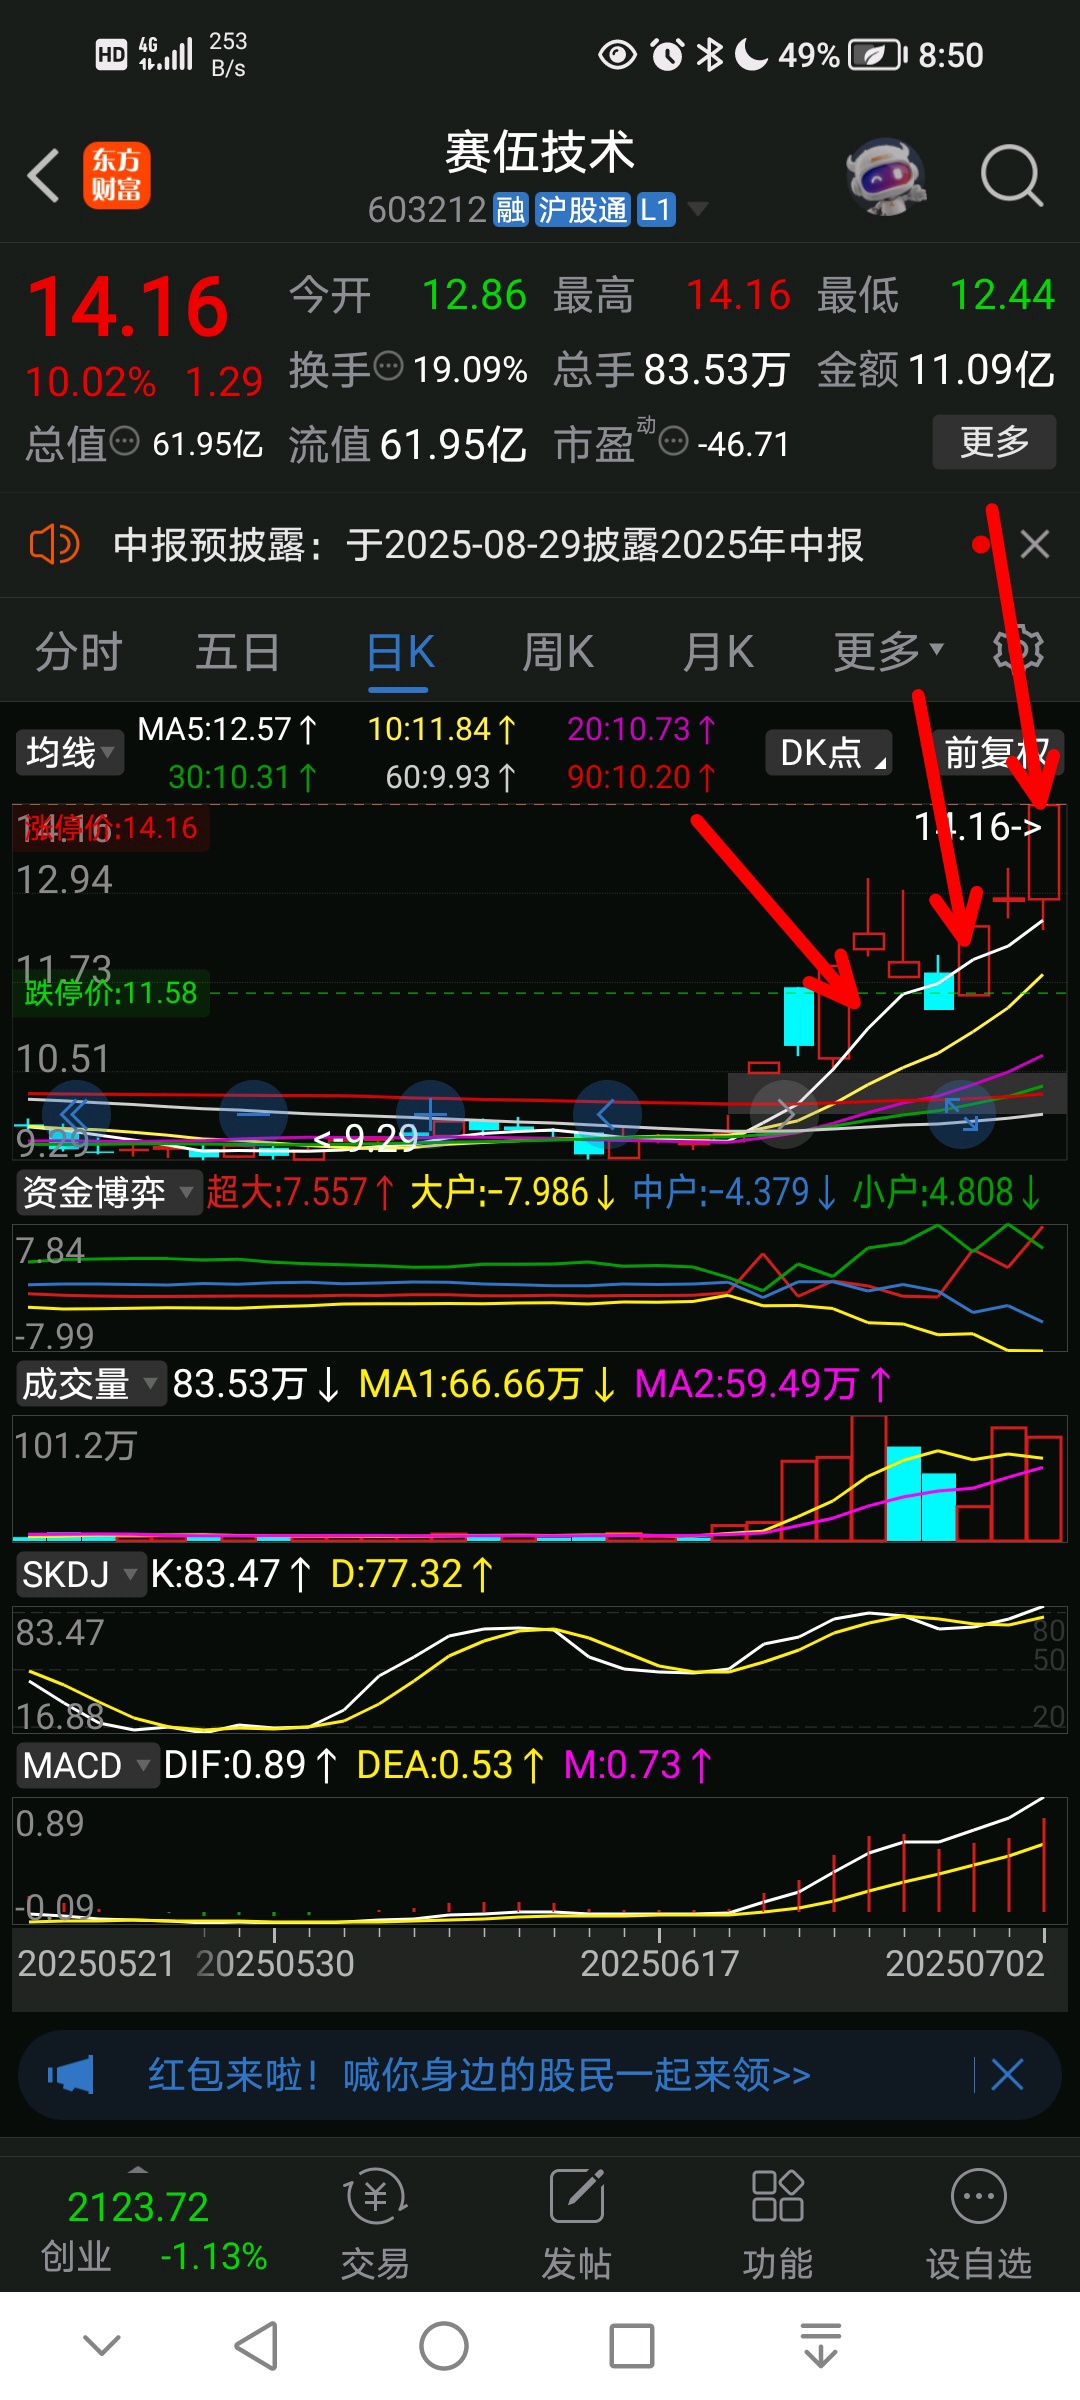Shift chart right with right-arrow control
This screenshot has width=1080, height=2400.
[x=784, y=1114]
